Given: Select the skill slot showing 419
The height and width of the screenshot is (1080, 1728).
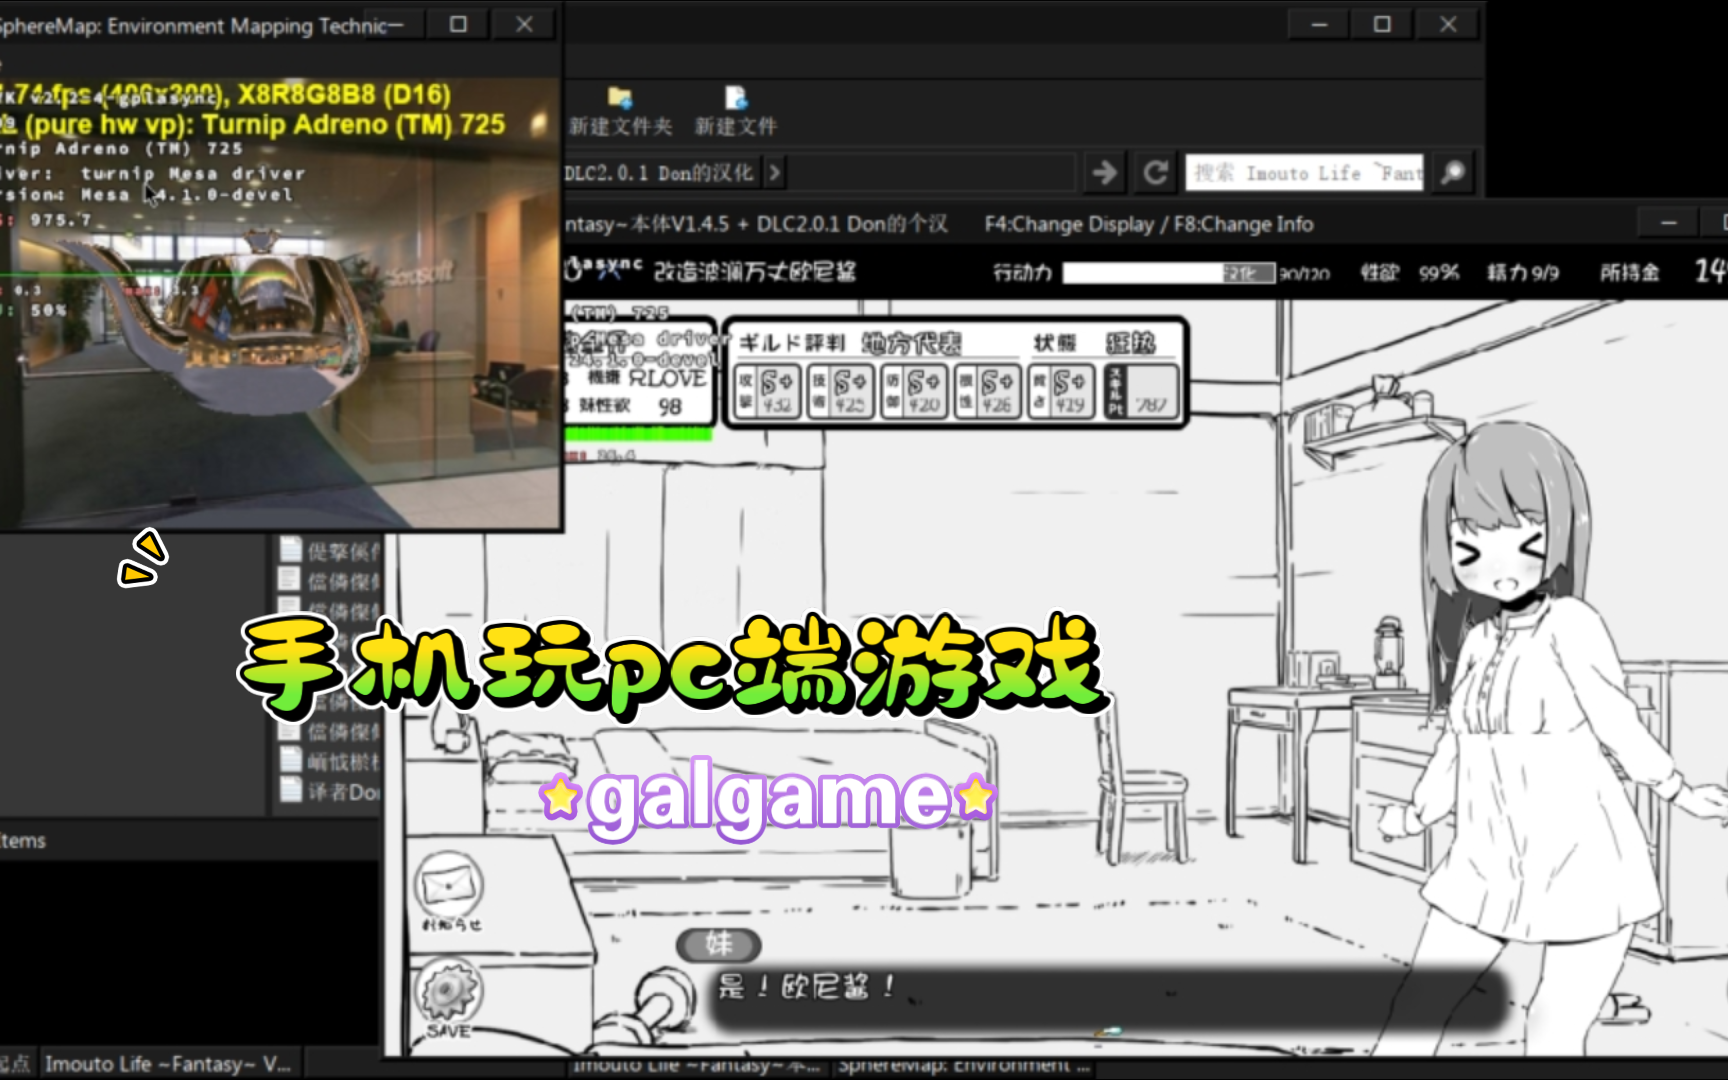Looking at the screenshot, I should click(x=1060, y=391).
